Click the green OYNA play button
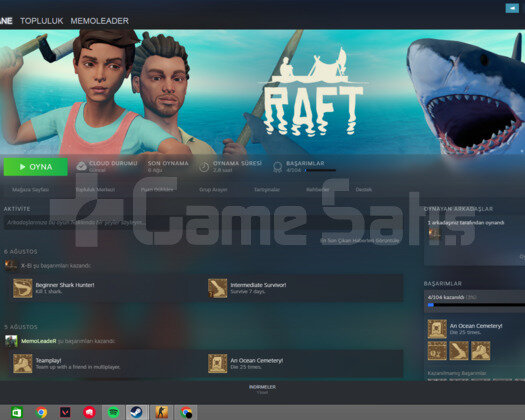The height and width of the screenshot is (420, 525). 35,167
